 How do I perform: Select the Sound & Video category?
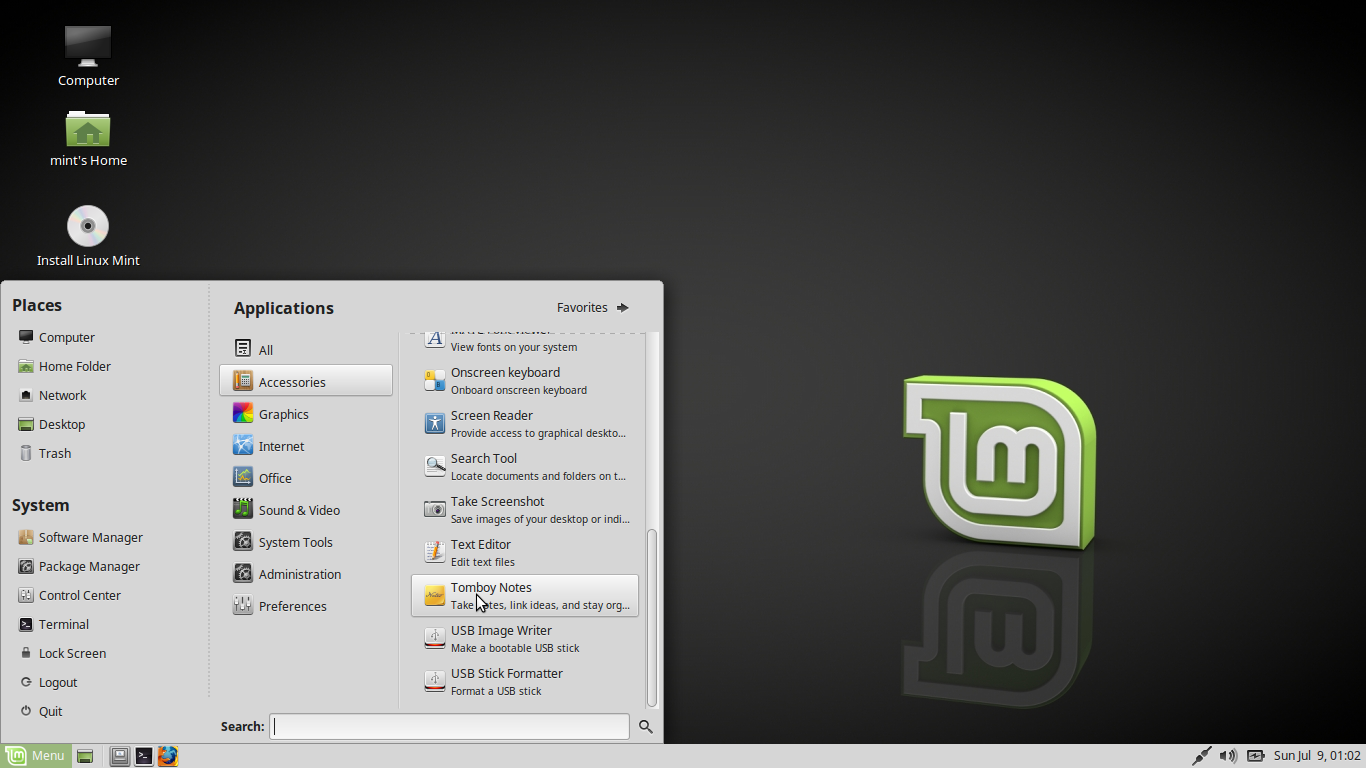tap(306, 509)
